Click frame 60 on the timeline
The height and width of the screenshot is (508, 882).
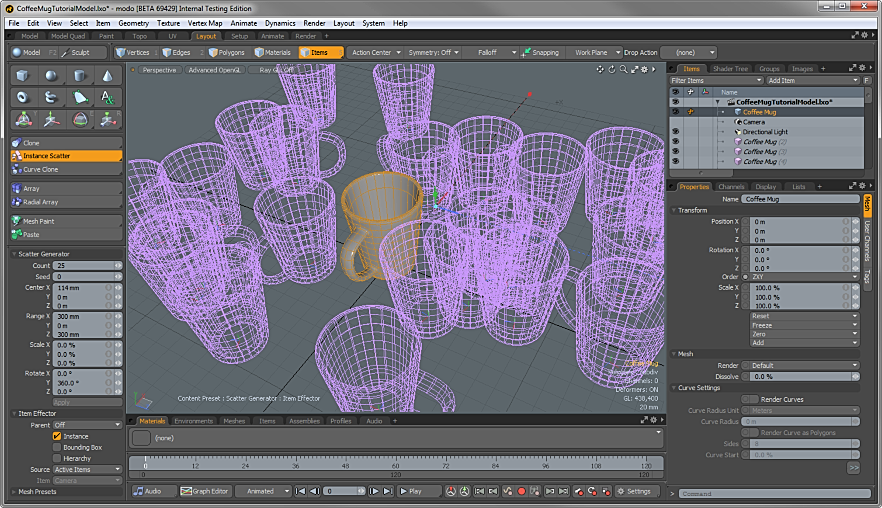(395, 464)
